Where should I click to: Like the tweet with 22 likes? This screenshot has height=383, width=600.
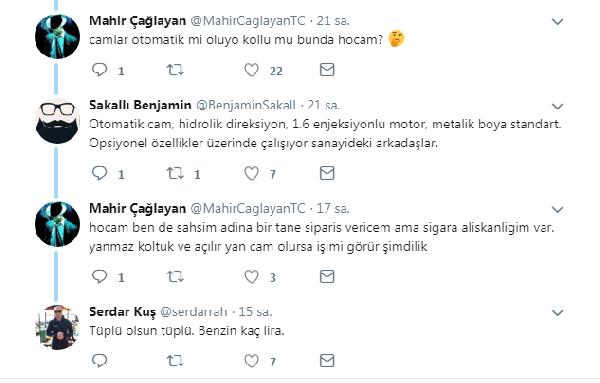point(251,70)
